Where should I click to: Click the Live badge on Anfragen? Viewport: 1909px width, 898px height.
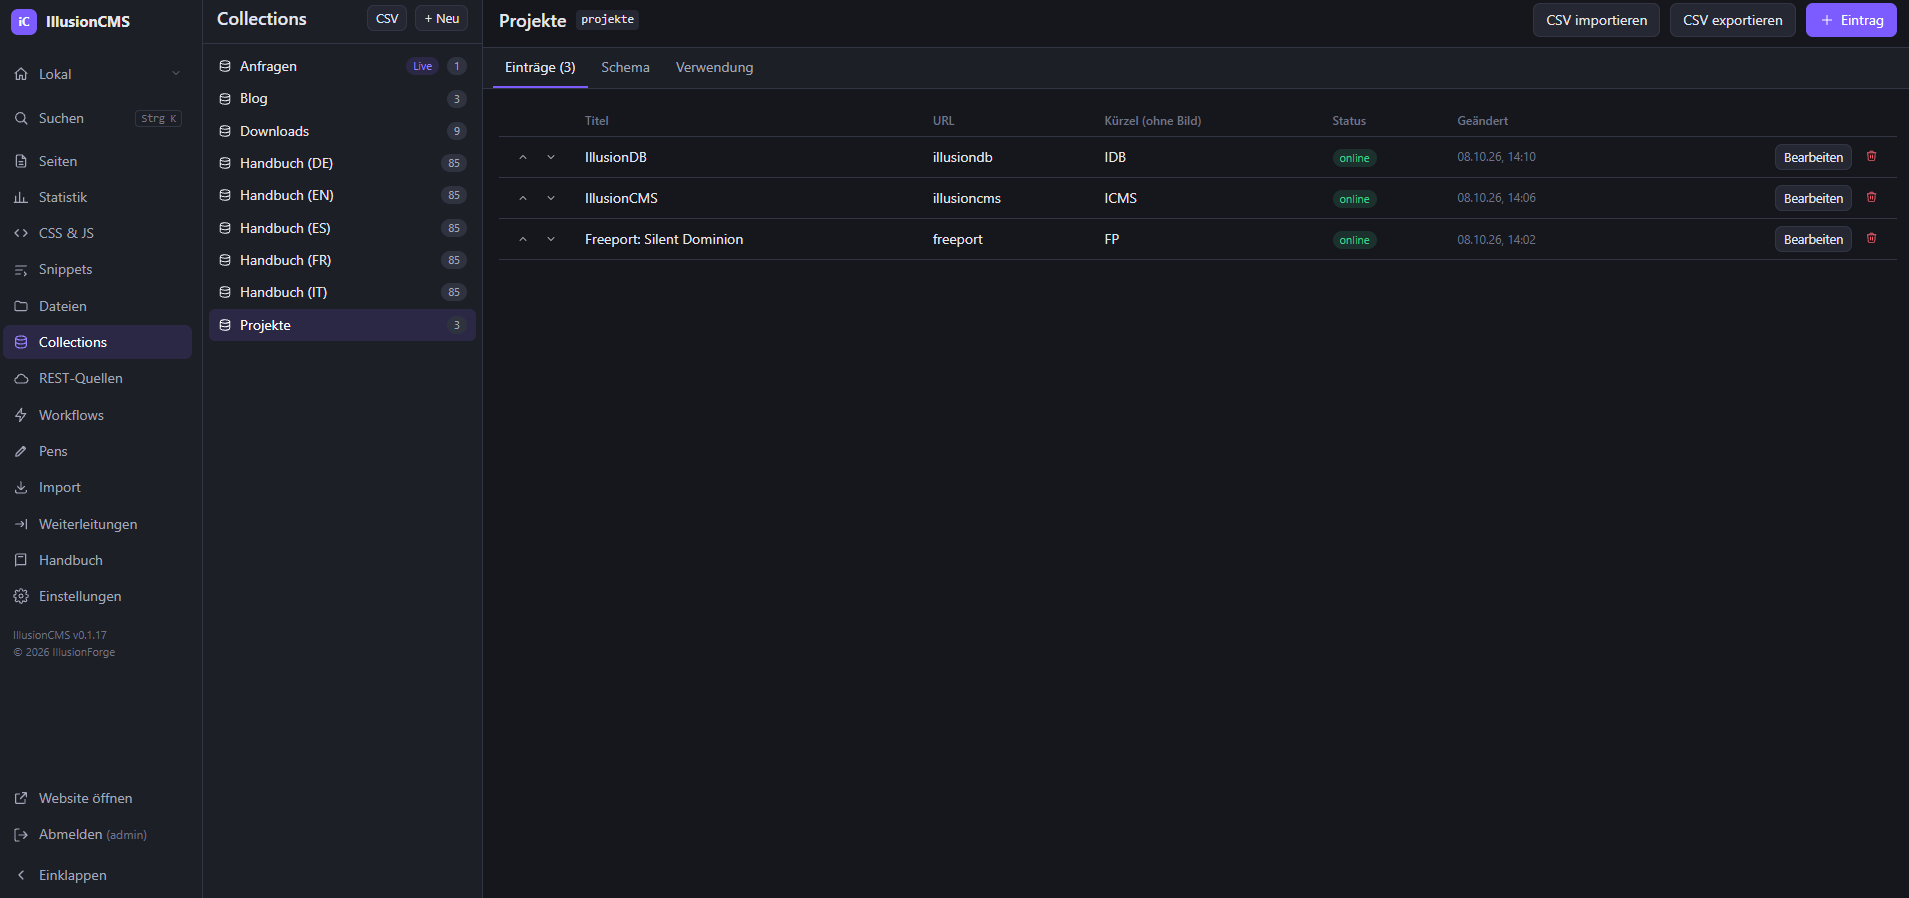[423, 66]
